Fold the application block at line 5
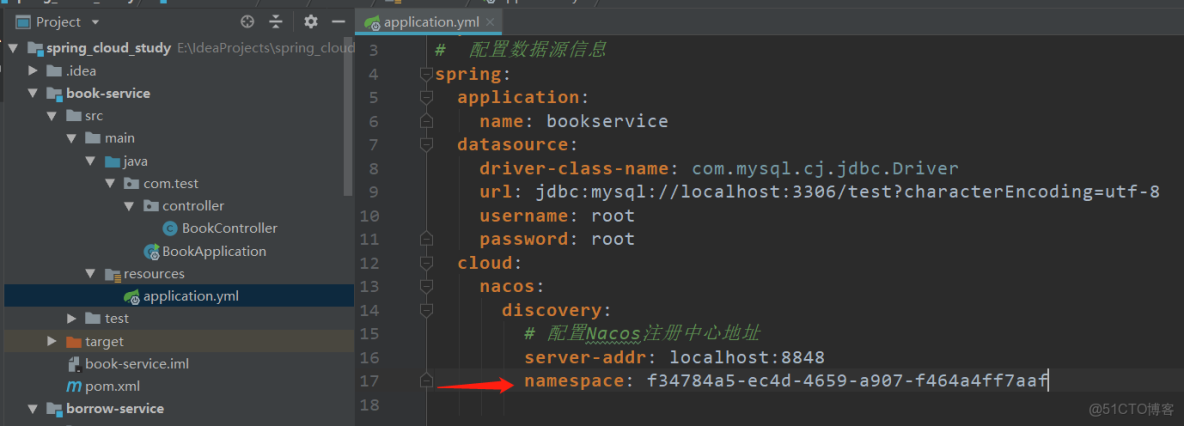 pyautogui.click(x=427, y=97)
